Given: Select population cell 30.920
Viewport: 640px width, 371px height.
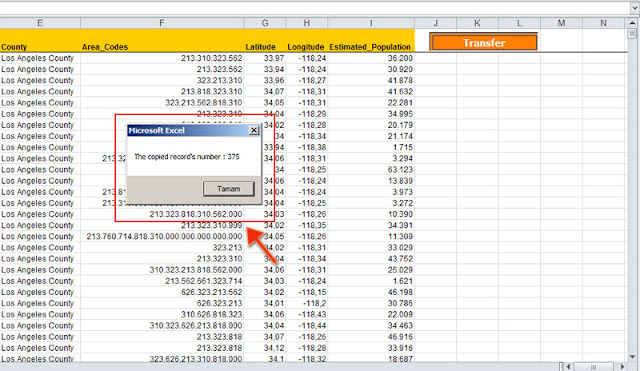Looking at the screenshot, I should click(x=371, y=69).
